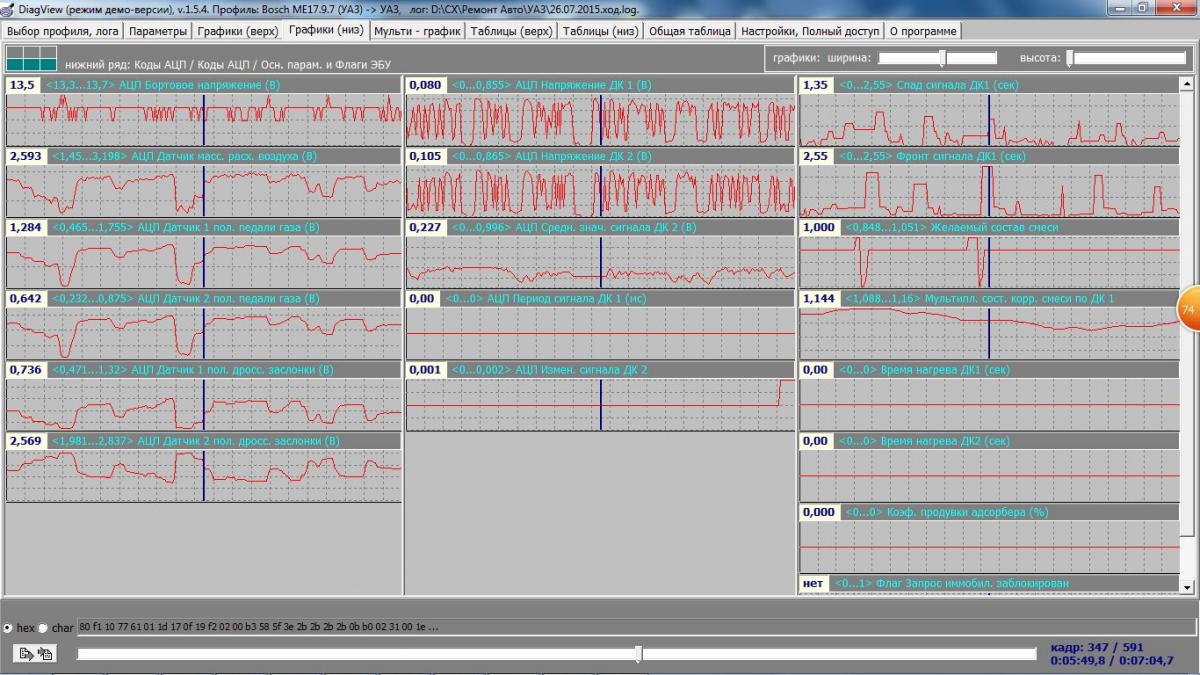Open the Общая таблица tab
The image size is (1200, 675).
coord(689,31)
